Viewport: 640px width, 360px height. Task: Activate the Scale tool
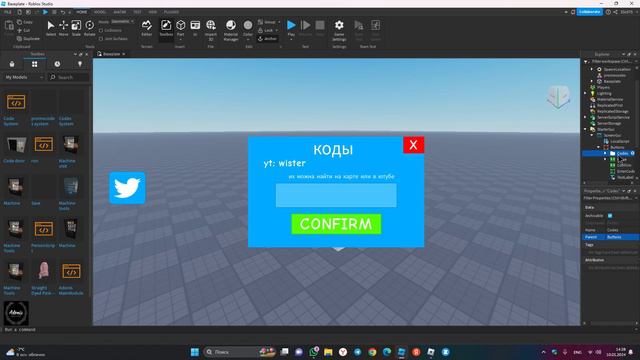76,28
